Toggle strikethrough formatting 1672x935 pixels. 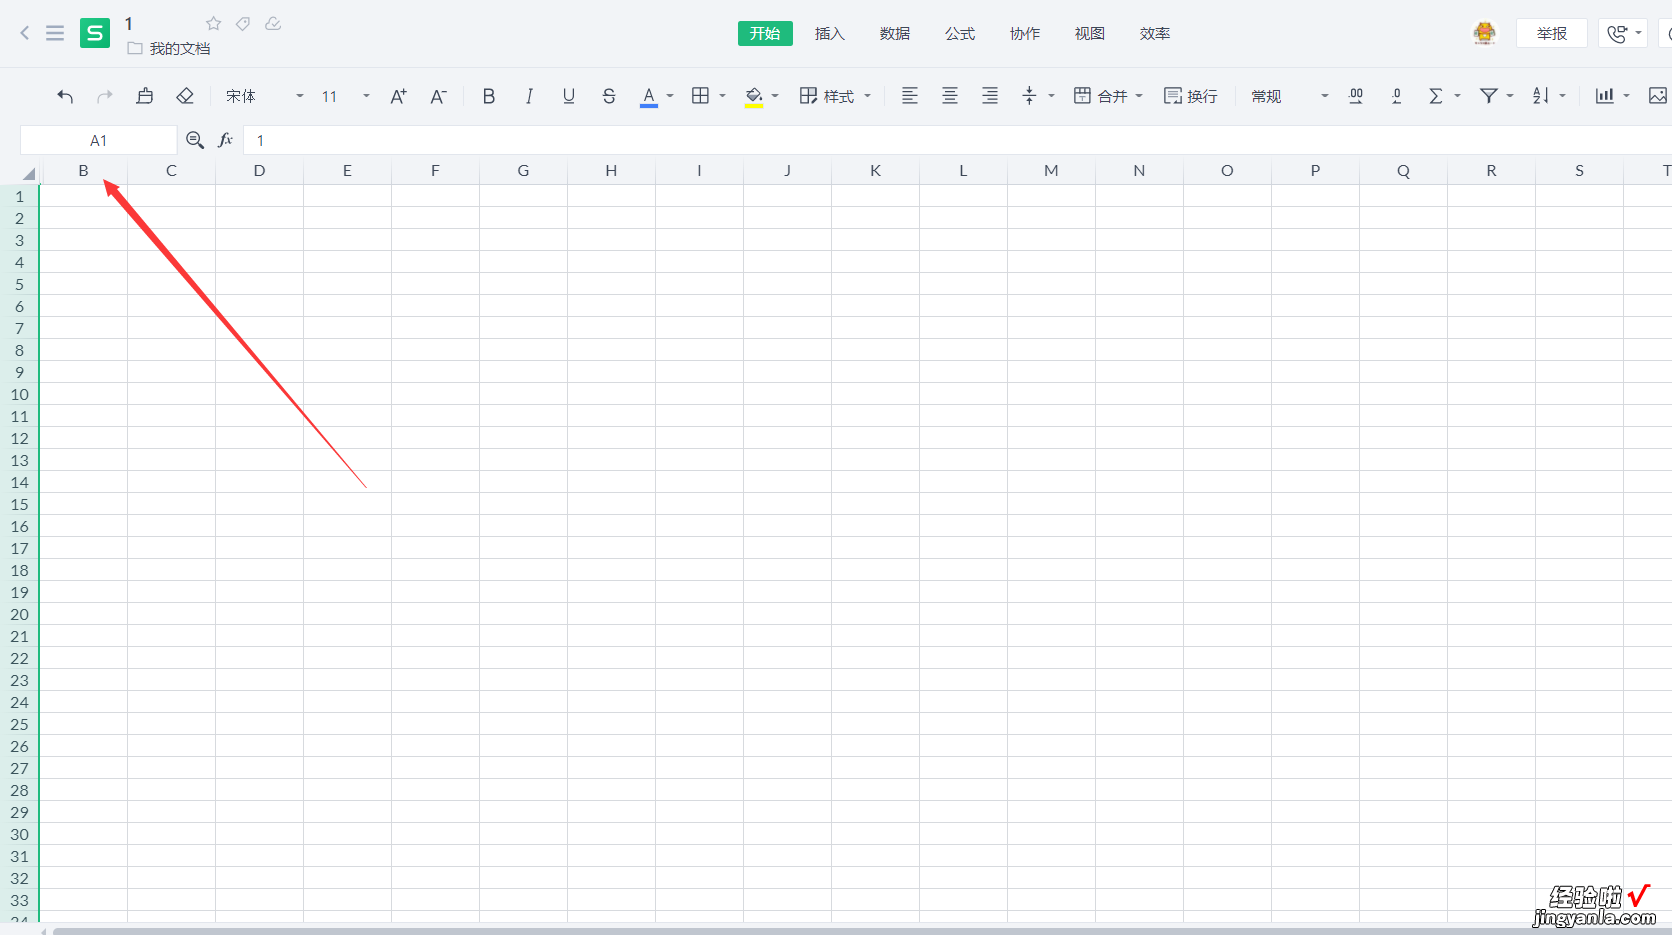pos(609,96)
